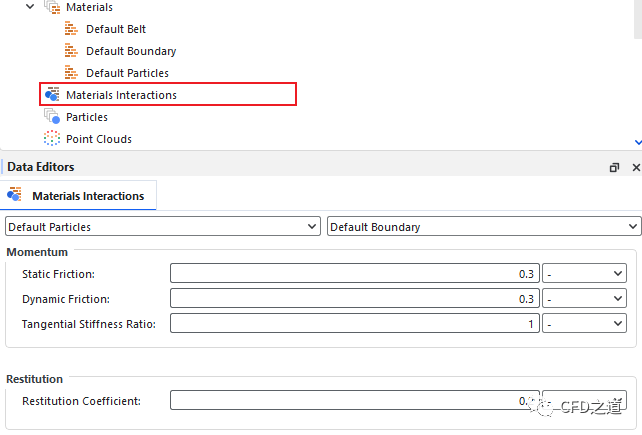This screenshot has height=435, width=642.
Task: Click the Restitution Coefficient value field
Action: click(x=354, y=400)
